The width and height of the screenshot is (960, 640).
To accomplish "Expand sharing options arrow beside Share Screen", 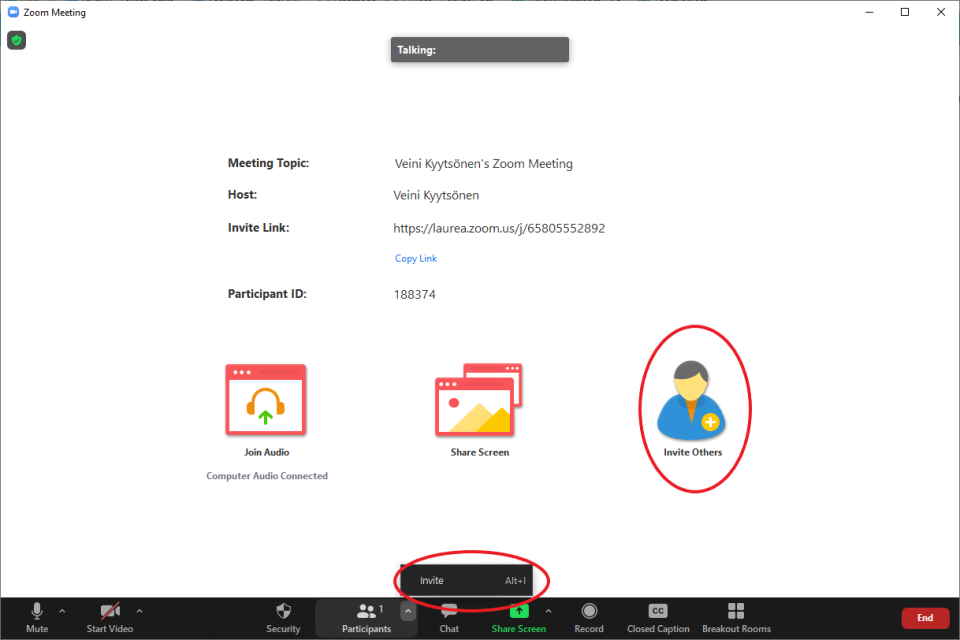I will (549, 611).
